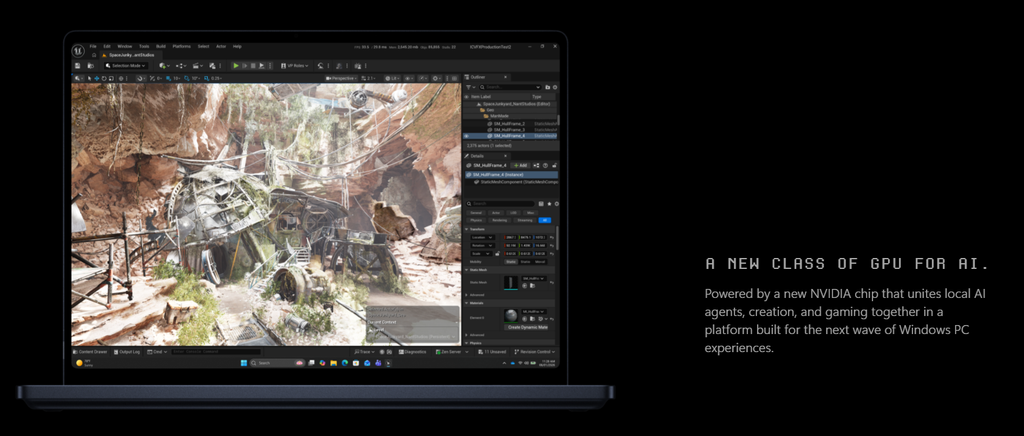Collapse the Materials section

click(x=466, y=303)
